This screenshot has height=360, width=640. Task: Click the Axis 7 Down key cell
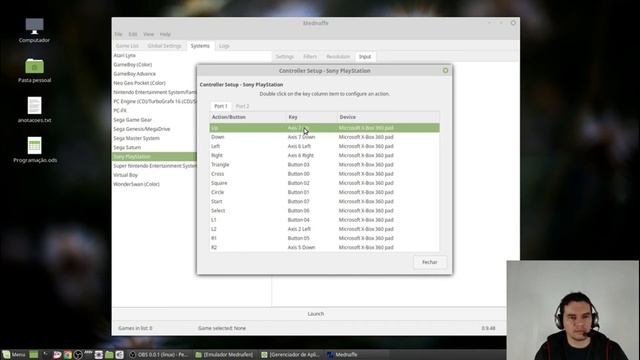coord(301,137)
